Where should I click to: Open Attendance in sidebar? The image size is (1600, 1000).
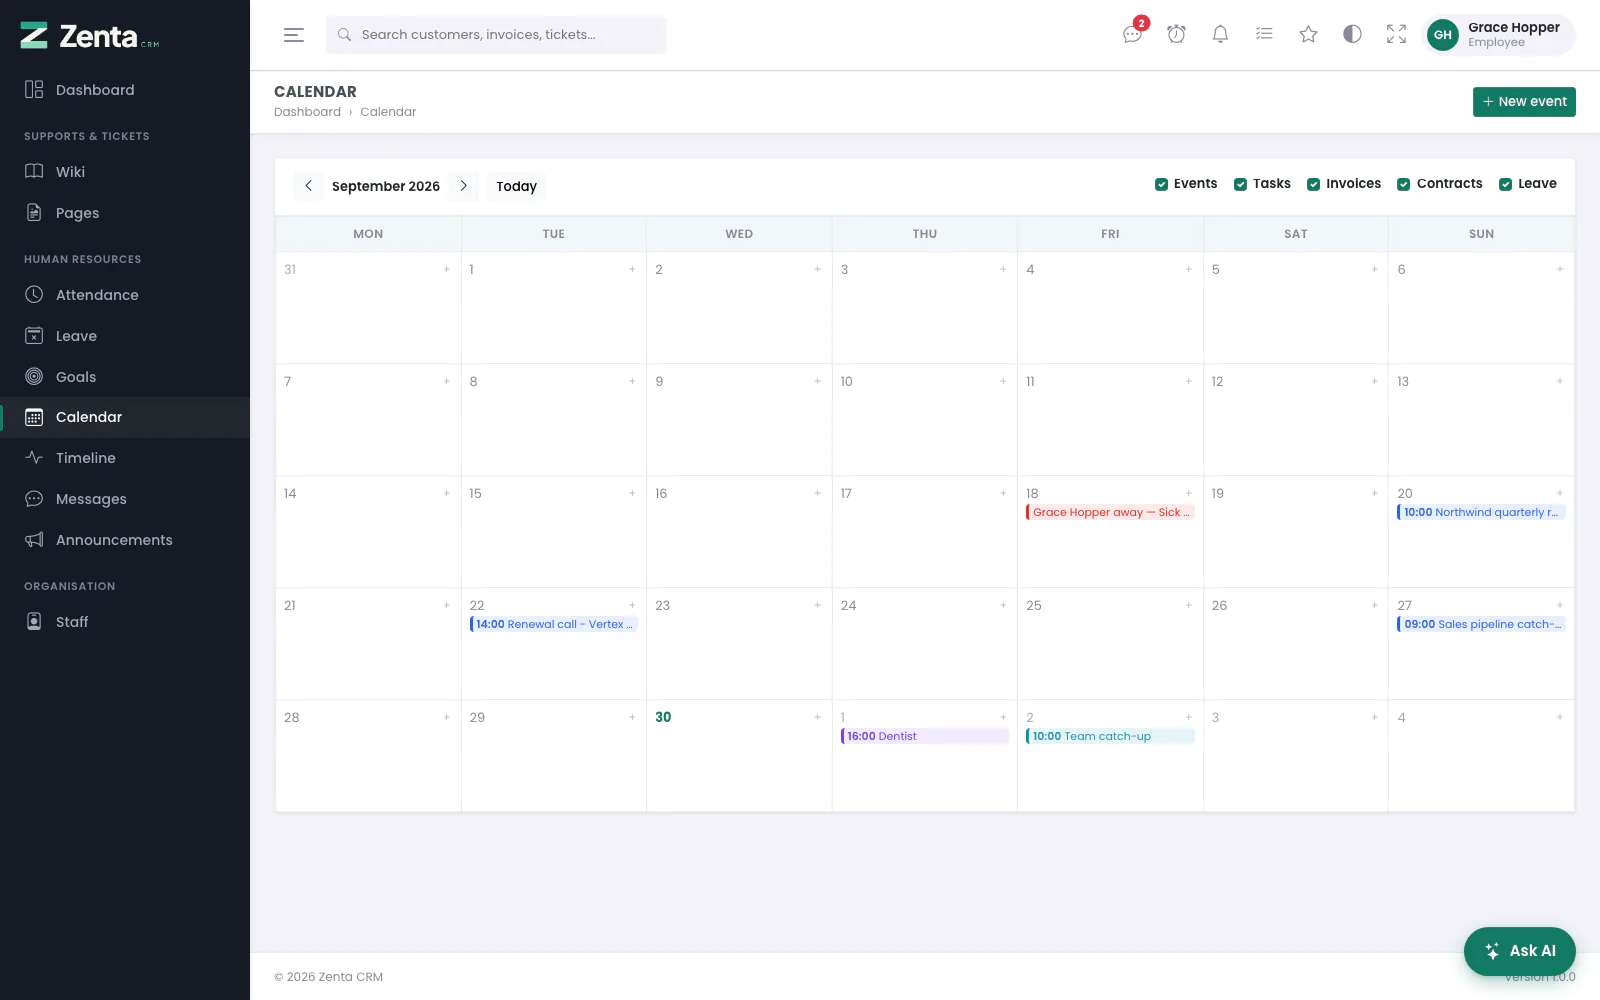point(125,295)
